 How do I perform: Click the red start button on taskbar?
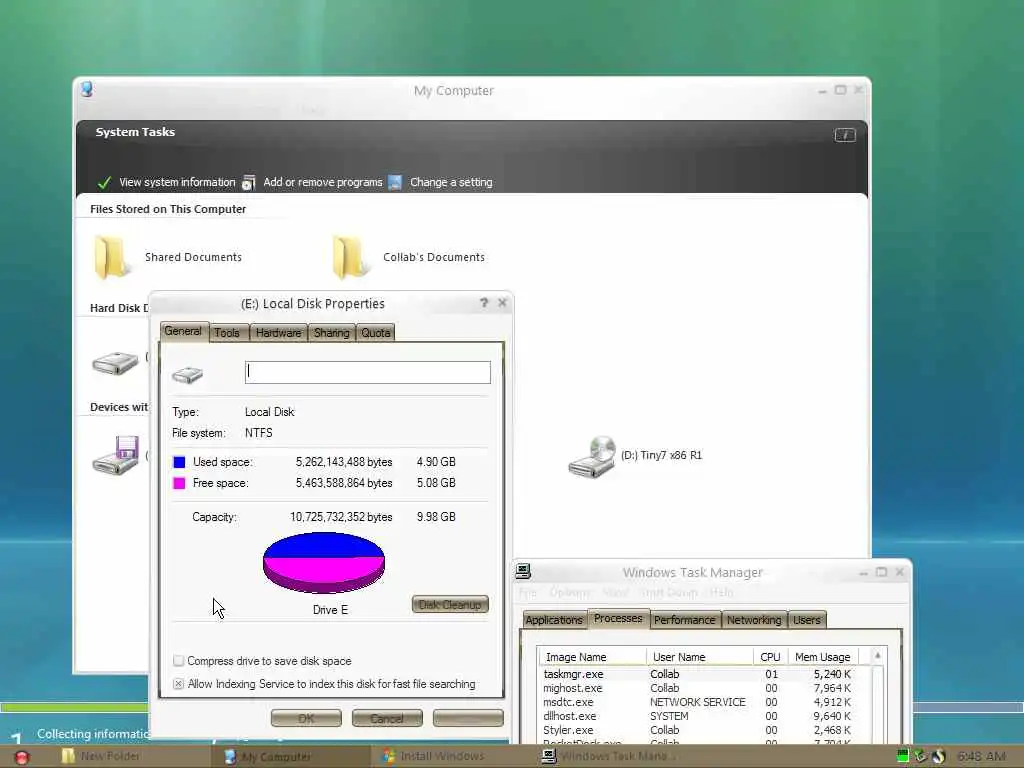[22, 757]
